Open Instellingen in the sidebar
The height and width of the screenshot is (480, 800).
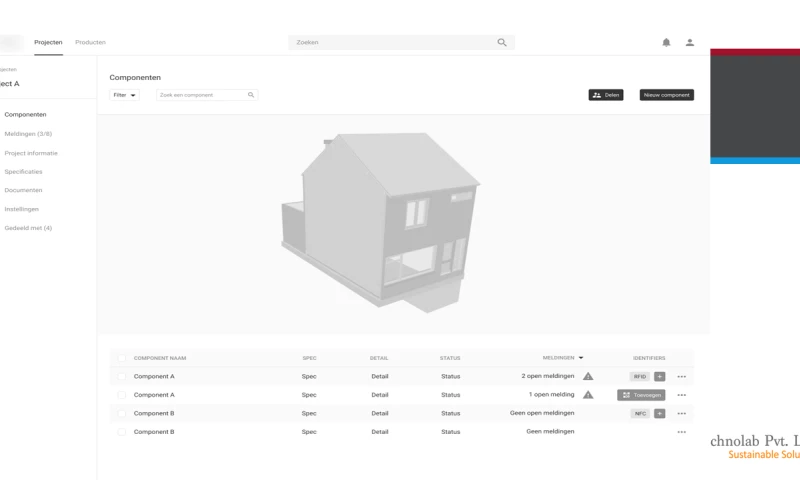point(21,209)
